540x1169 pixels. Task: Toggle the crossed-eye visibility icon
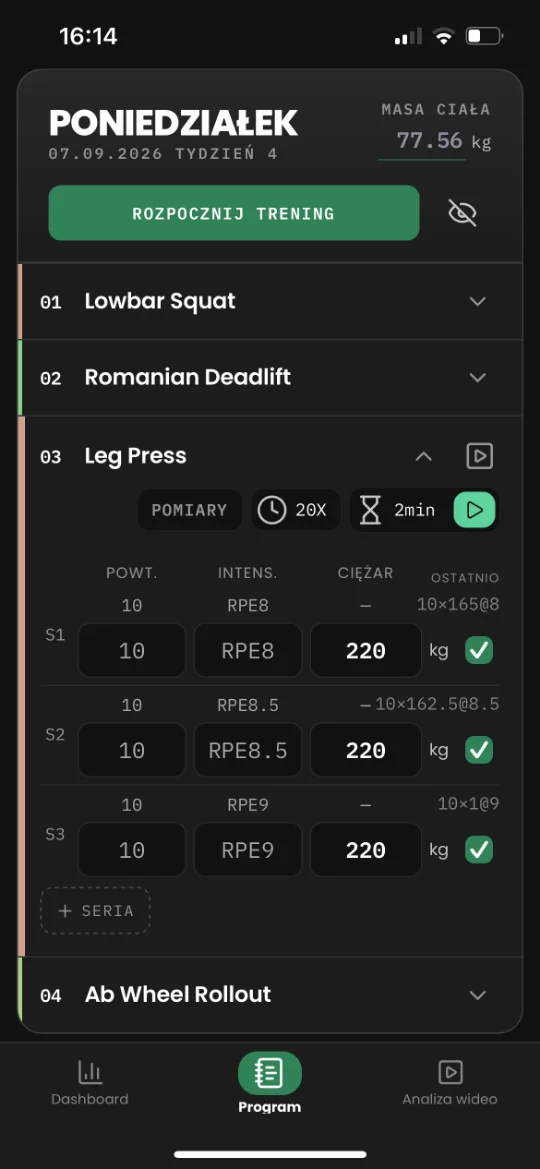tap(462, 213)
